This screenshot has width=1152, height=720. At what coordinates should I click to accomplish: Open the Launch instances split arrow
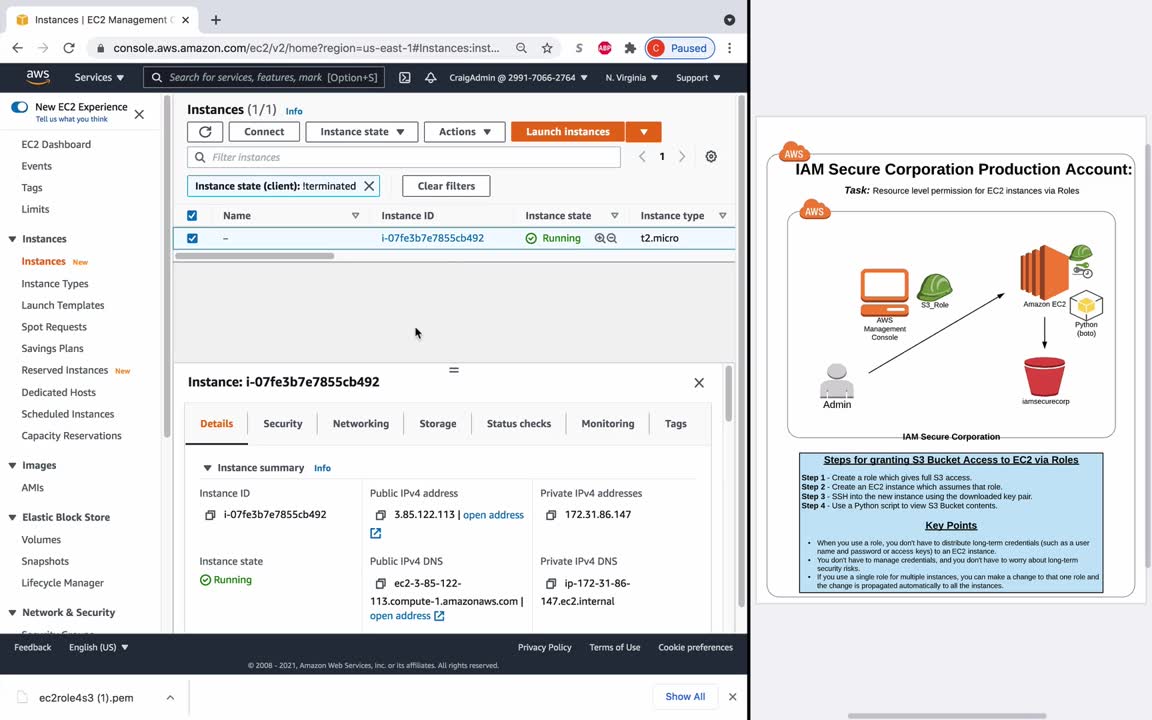644,132
